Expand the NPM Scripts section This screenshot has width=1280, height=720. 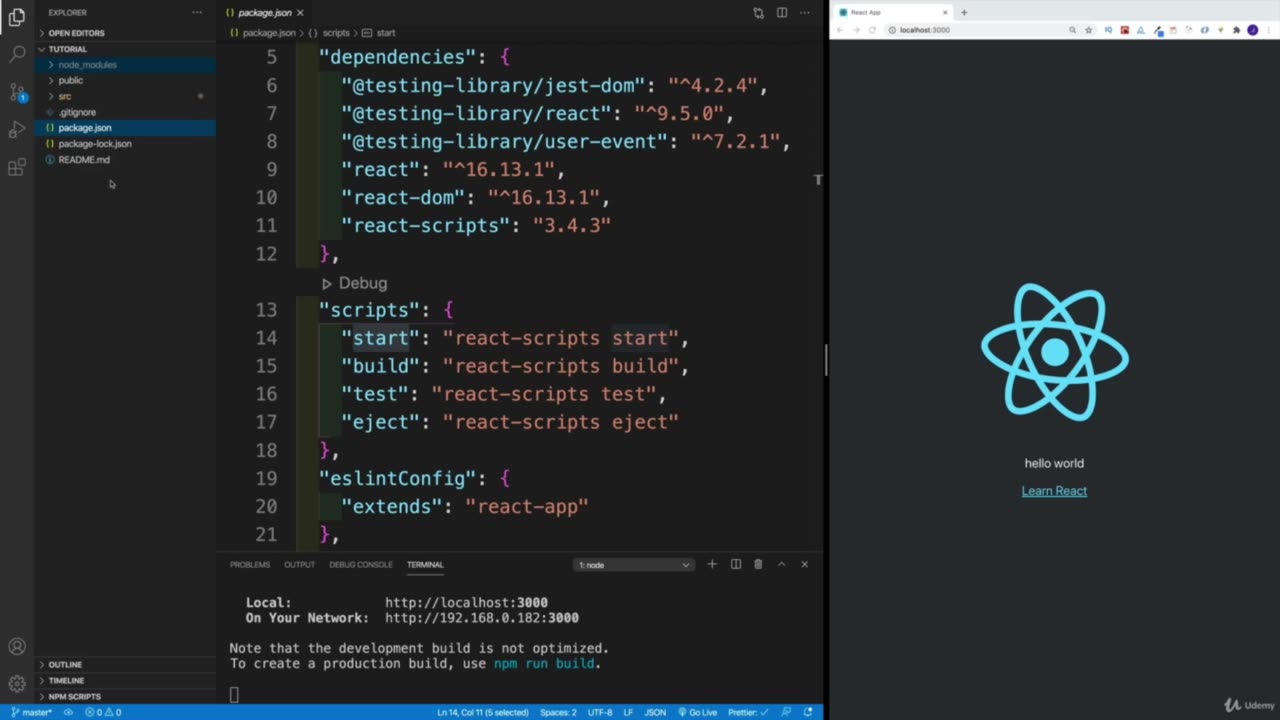pos(125,696)
